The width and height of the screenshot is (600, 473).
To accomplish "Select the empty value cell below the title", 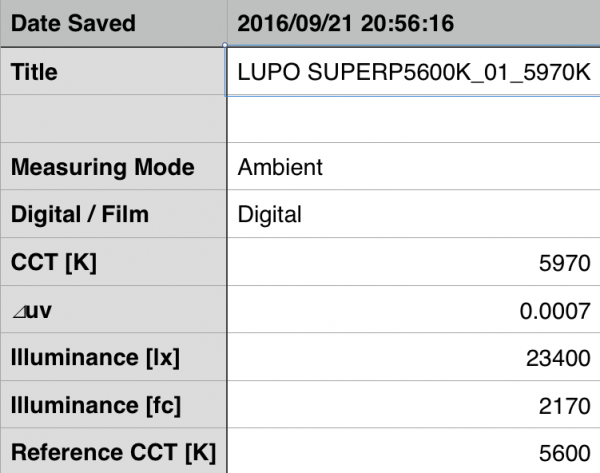I will click(412, 121).
